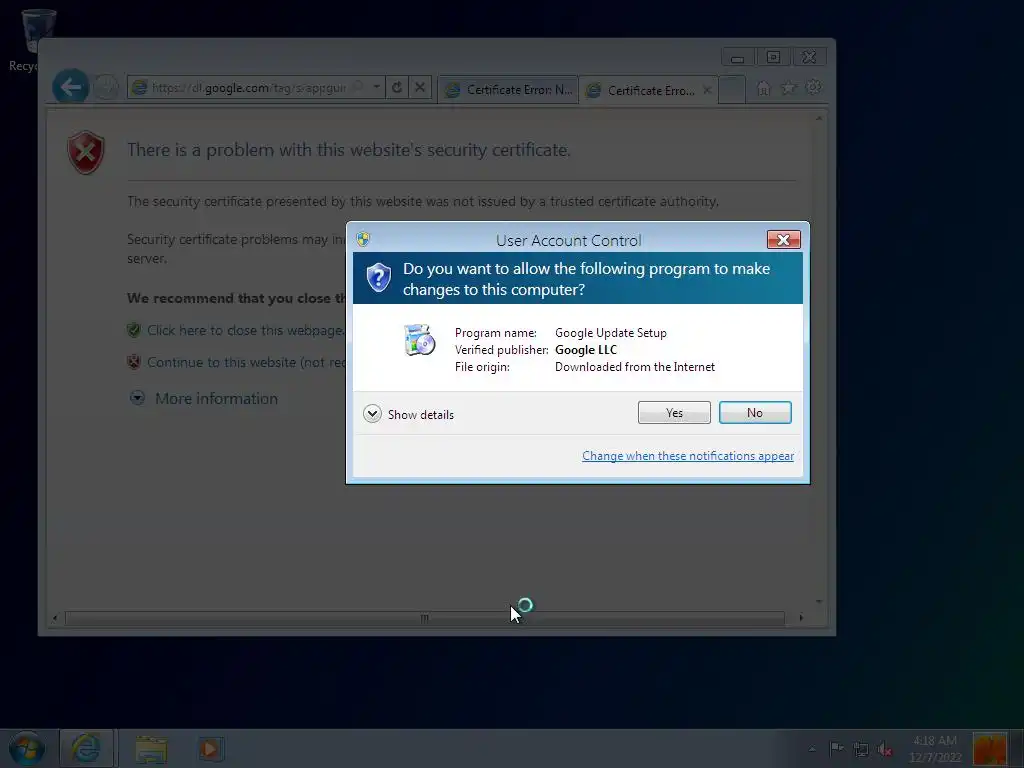The width and height of the screenshot is (1024, 768).
Task: Click the scroll left arrow in IE
Action: click(x=55, y=618)
